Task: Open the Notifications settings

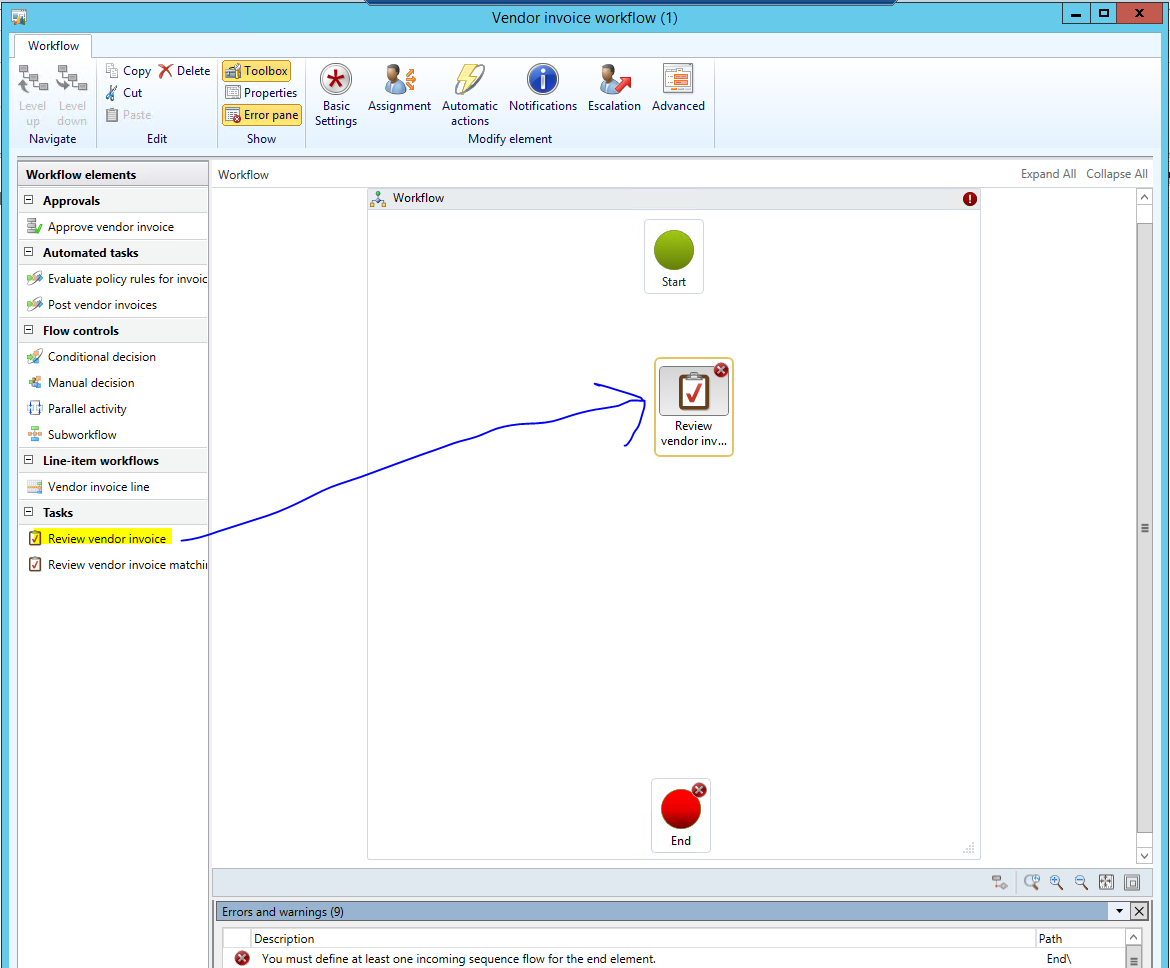Action: 542,89
